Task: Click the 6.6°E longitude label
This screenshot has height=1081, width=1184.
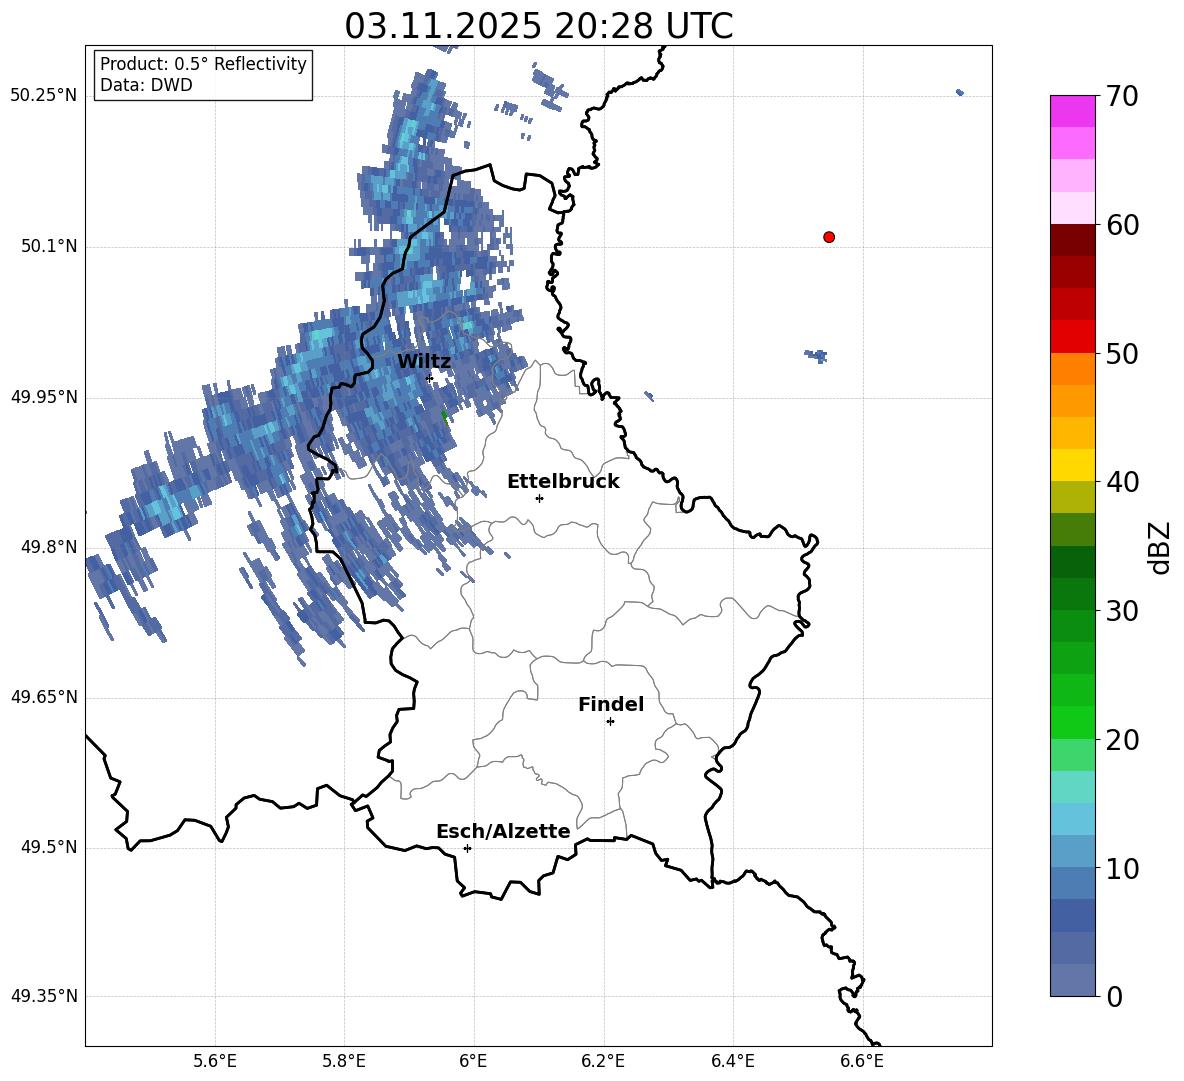Action: [862, 1061]
